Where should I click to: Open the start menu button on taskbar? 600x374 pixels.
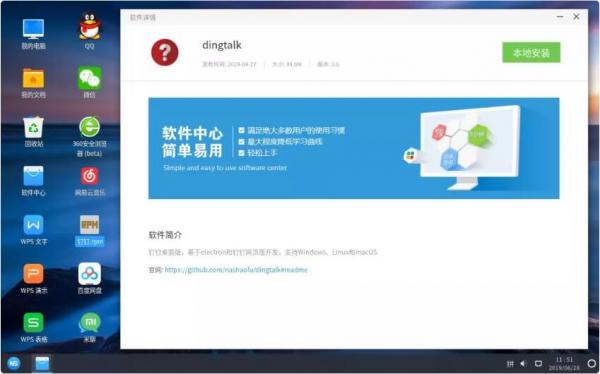tap(14, 363)
